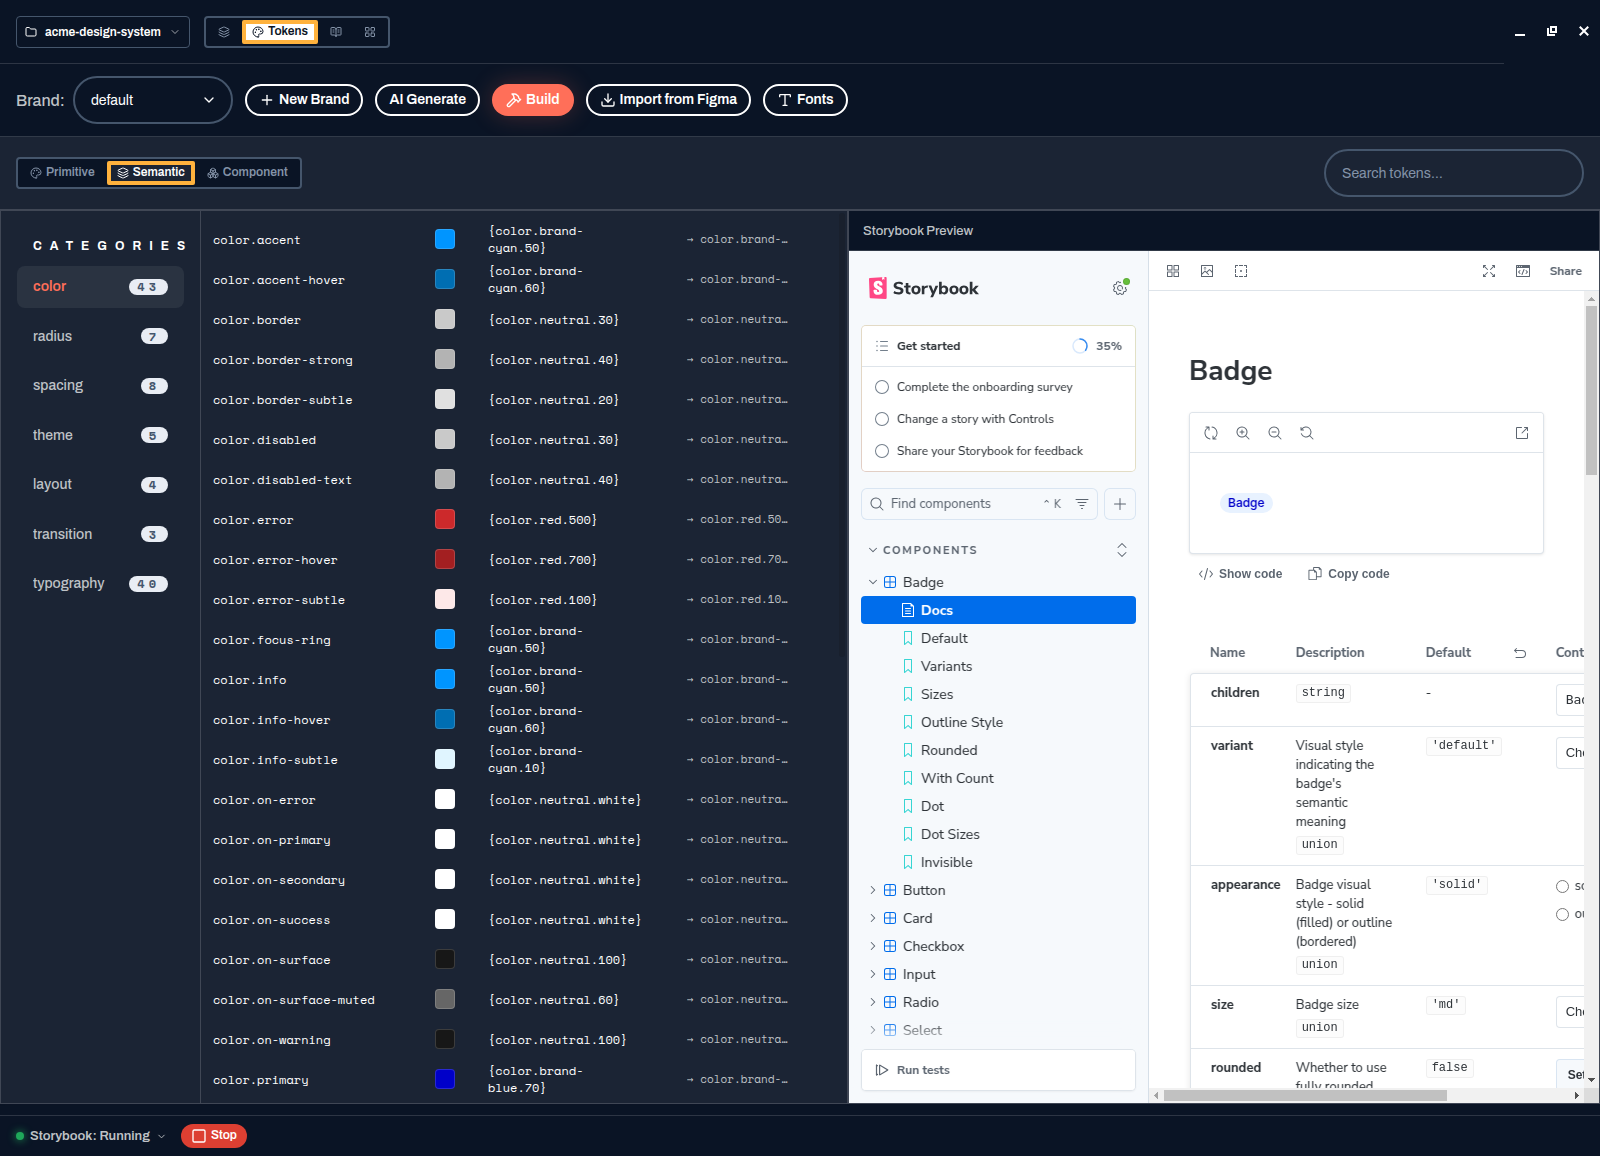Viewport: 1600px width, 1156px height.
Task: Click the plus button beside Find components
Action: [x=1120, y=504]
